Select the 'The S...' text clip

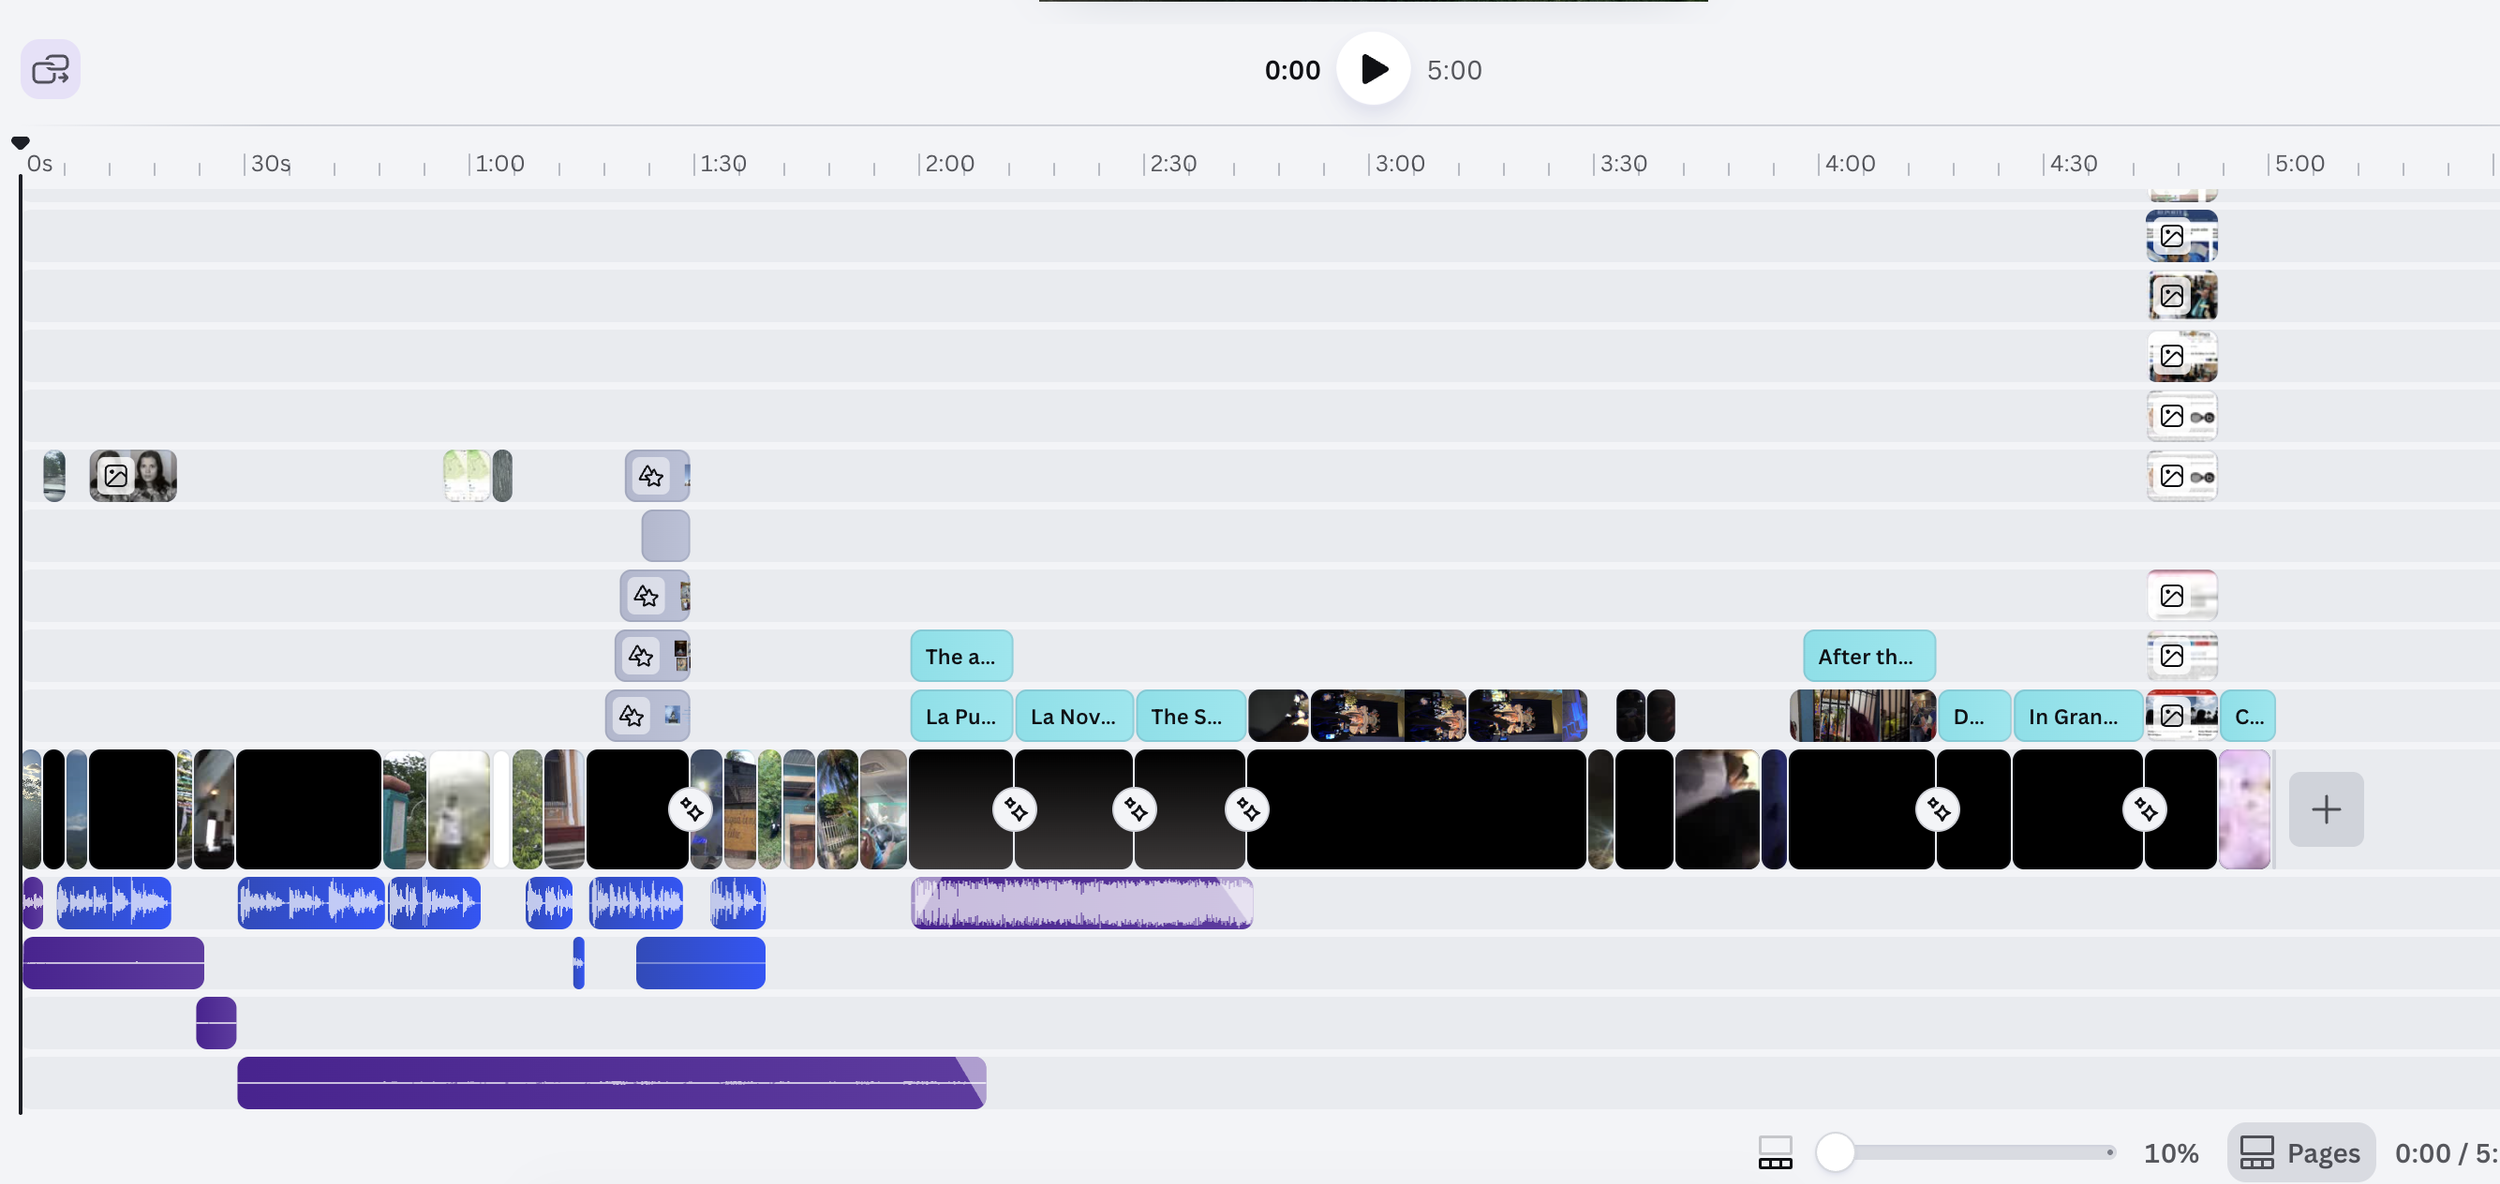(1191, 716)
